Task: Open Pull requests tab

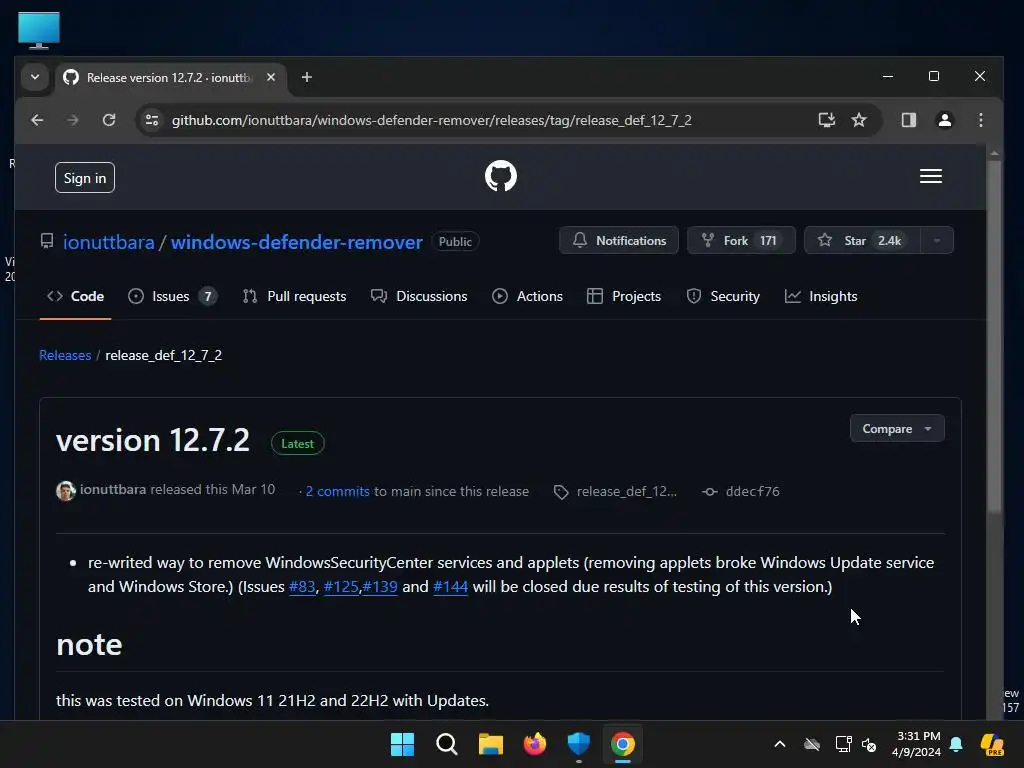Action: coord(294,296)
